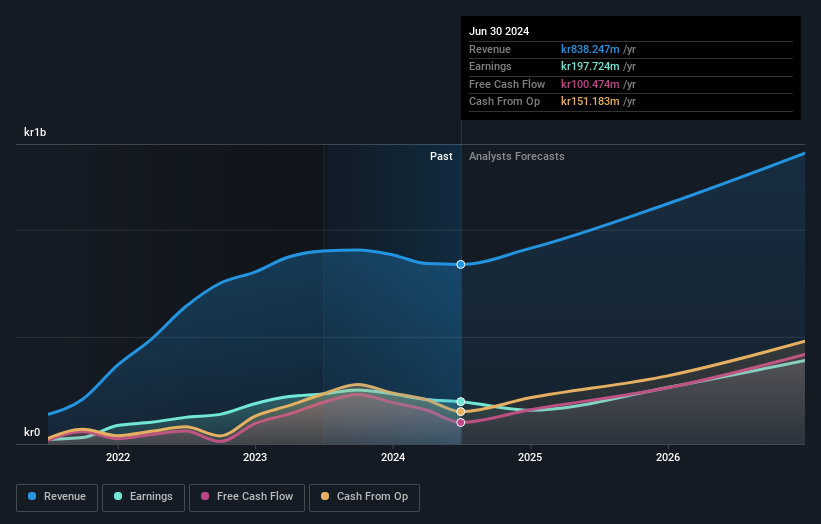Click the Jun 30 2024 tooltip date

[499, 31]
